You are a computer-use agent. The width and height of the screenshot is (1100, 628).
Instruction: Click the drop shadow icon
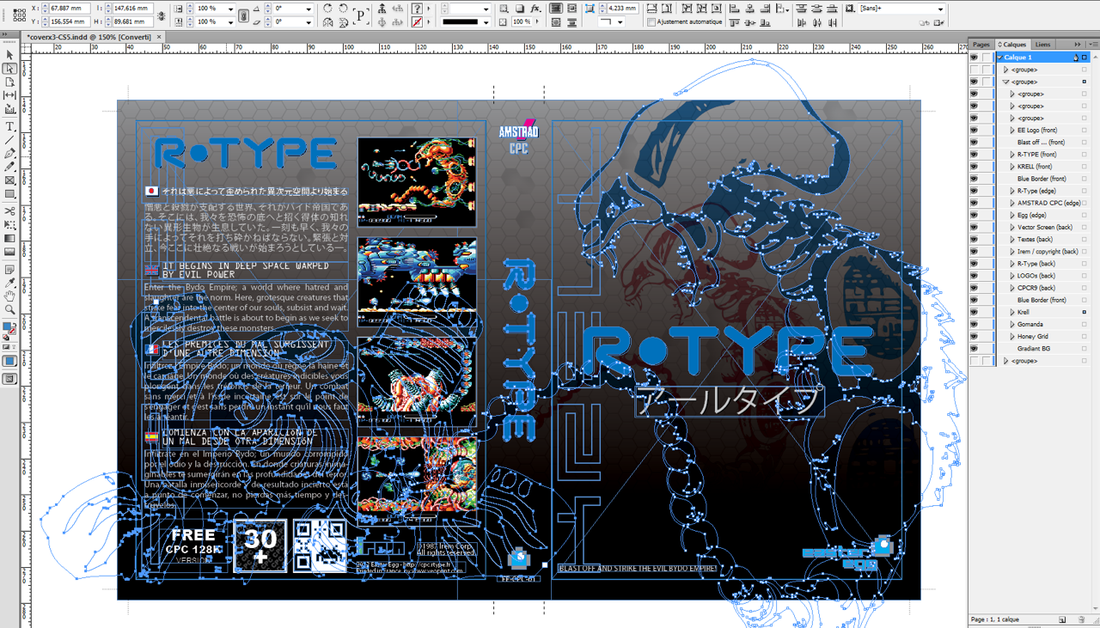[520, 8]
